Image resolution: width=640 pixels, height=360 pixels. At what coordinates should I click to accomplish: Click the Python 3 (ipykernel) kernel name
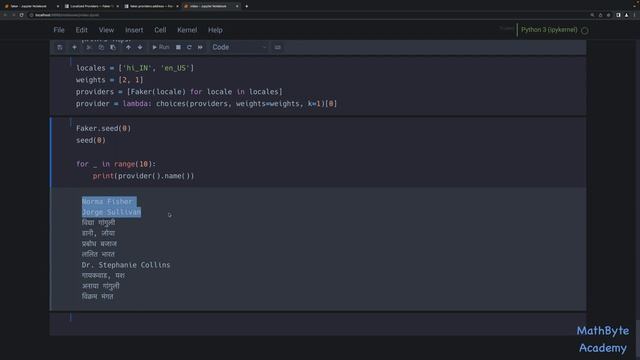click(549, 30)
